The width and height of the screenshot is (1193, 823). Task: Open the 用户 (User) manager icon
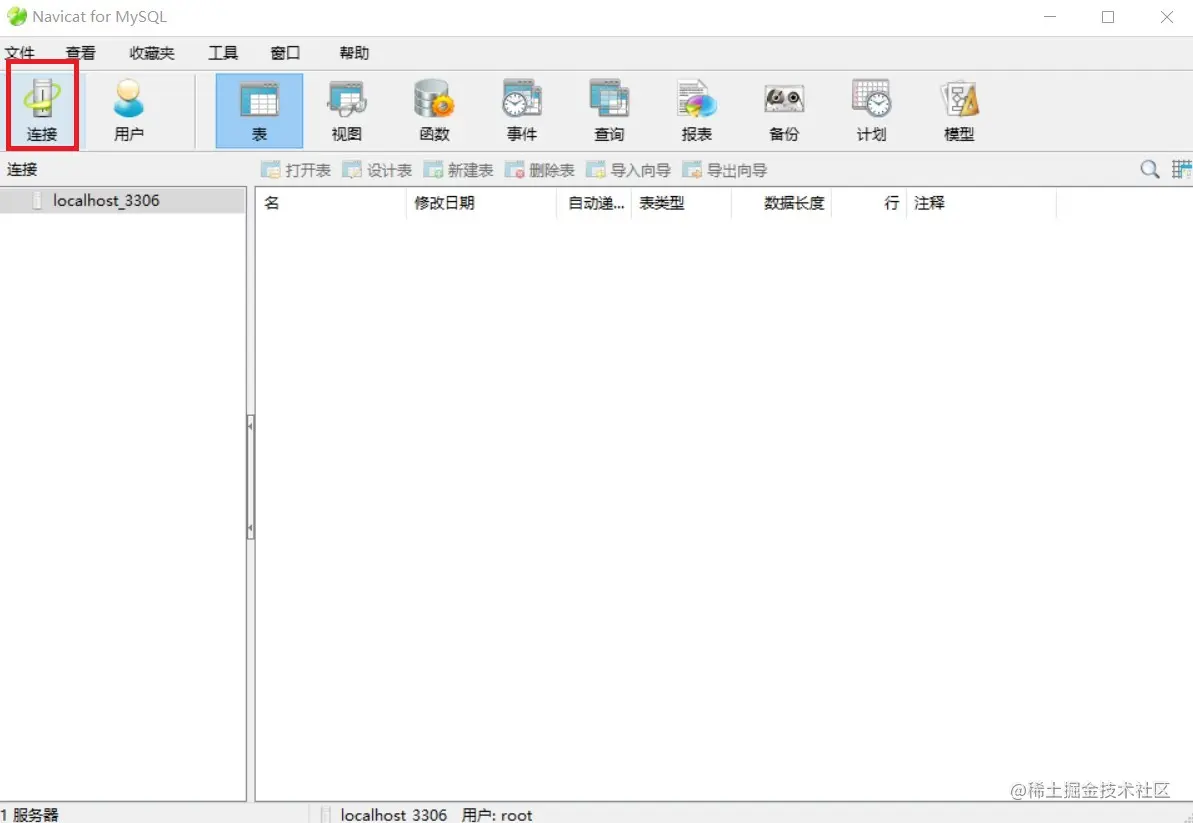[129, 110]
